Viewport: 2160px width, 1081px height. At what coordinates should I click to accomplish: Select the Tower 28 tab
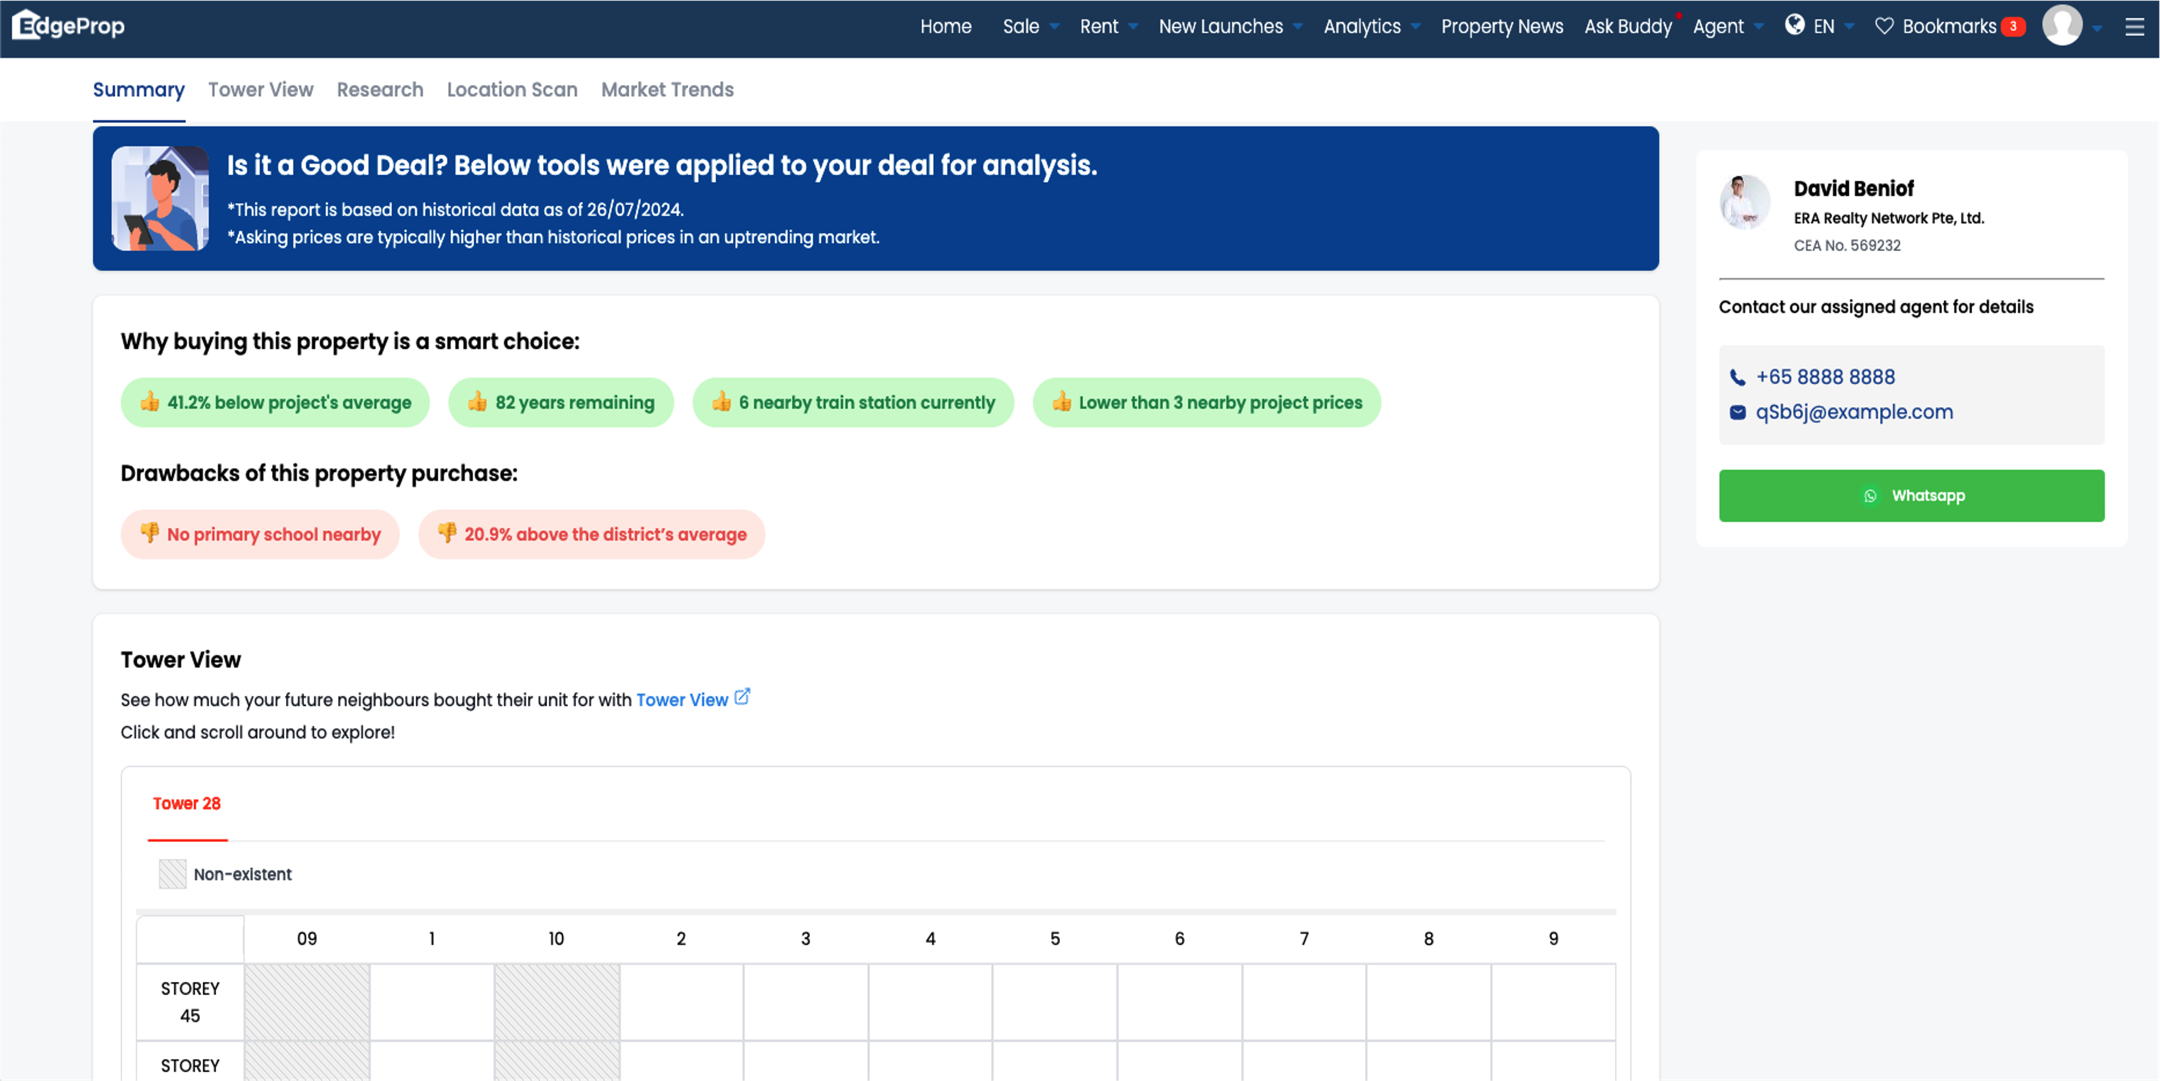(x=187, y=804)
